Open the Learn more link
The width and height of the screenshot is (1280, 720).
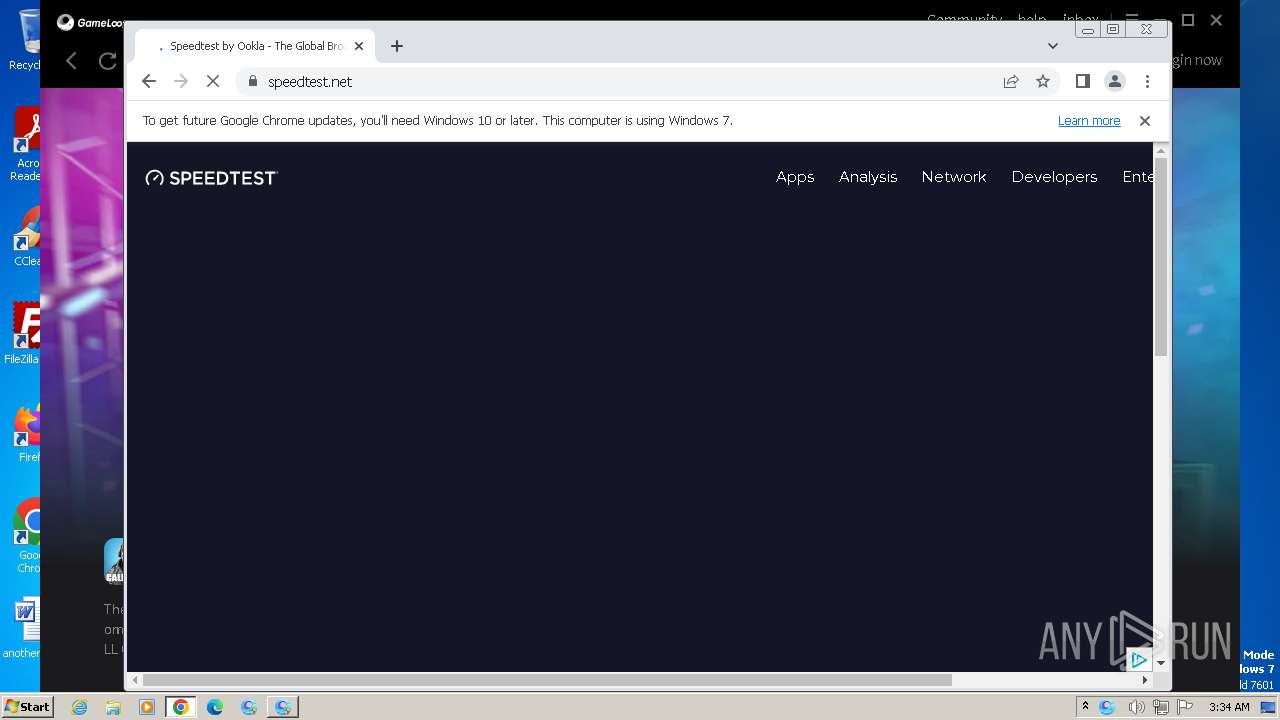pyautogui.click(x=1089, y=120)
